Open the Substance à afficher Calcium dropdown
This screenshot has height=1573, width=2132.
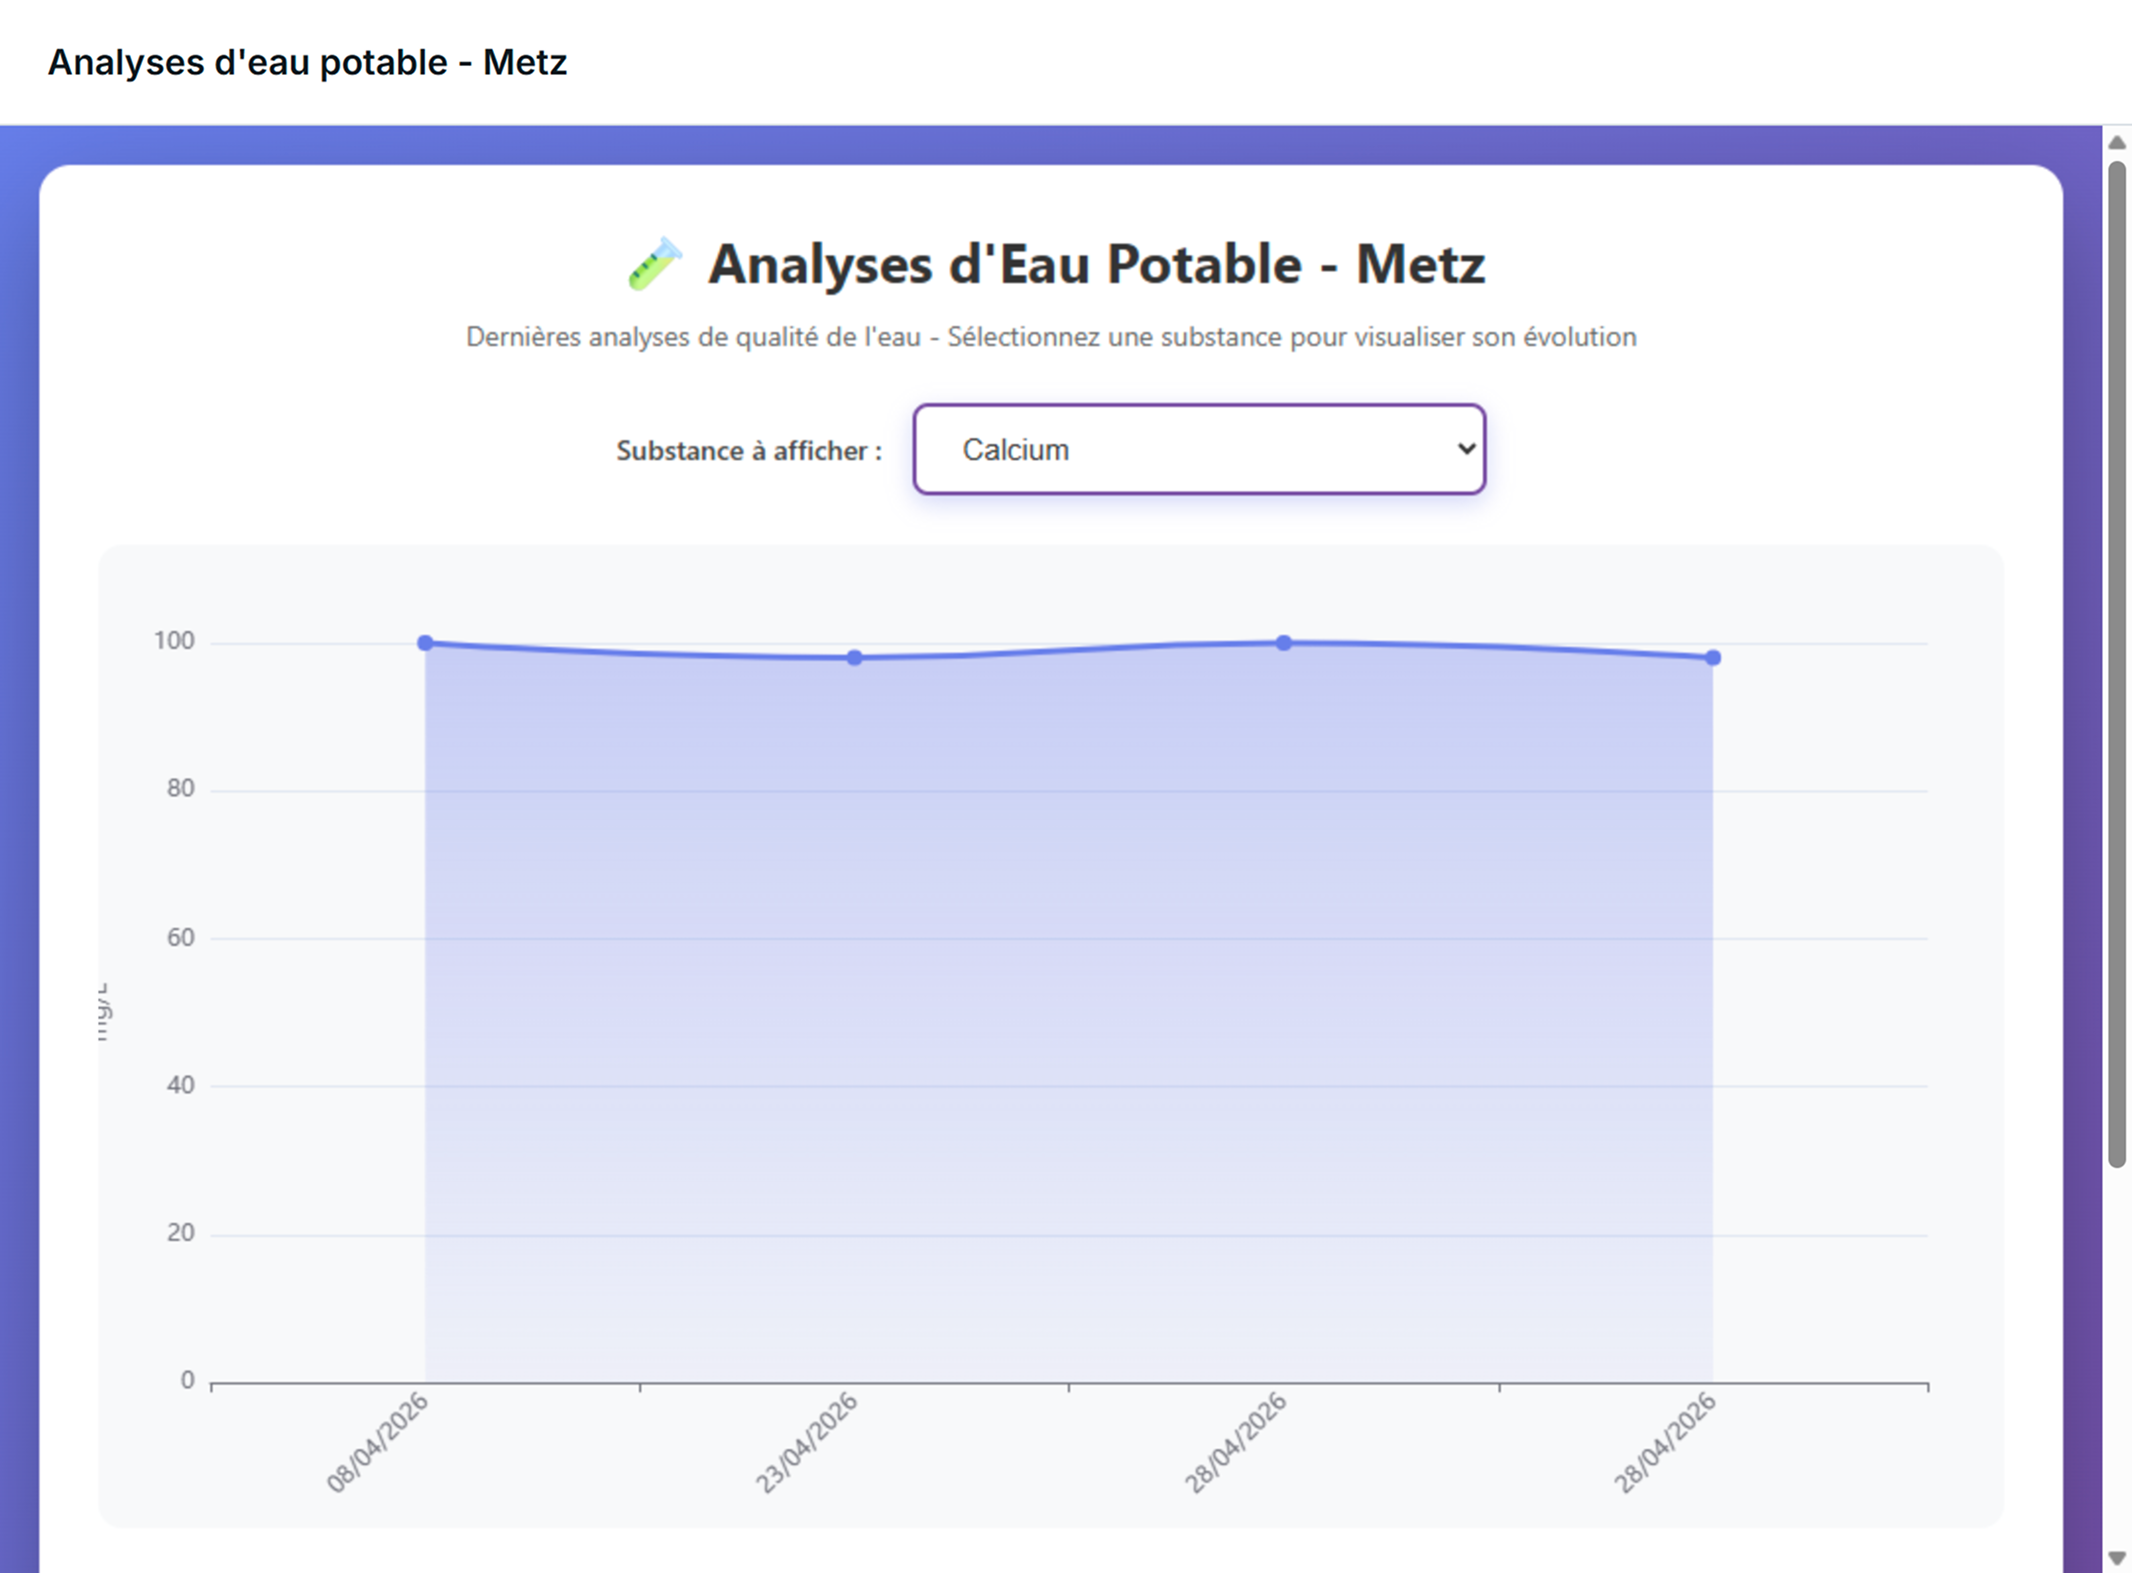pos(1199,449)
